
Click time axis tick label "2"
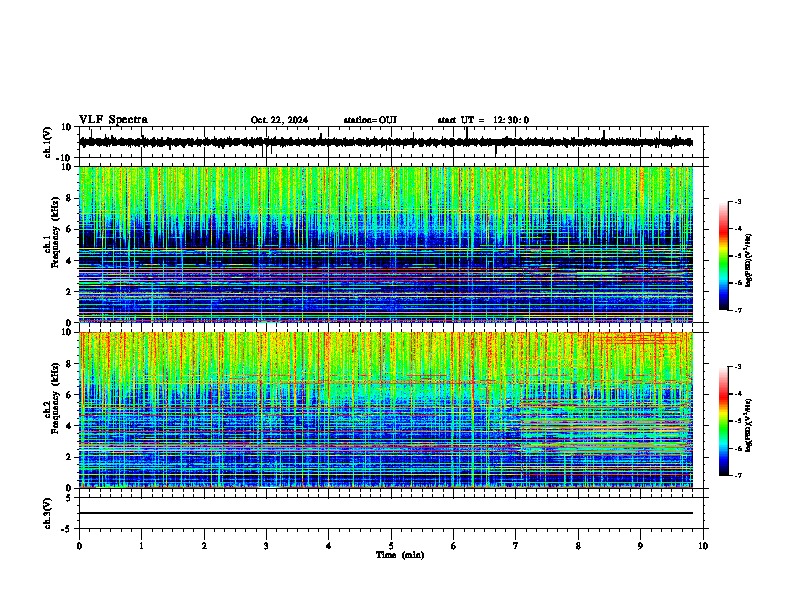[204, 546]
